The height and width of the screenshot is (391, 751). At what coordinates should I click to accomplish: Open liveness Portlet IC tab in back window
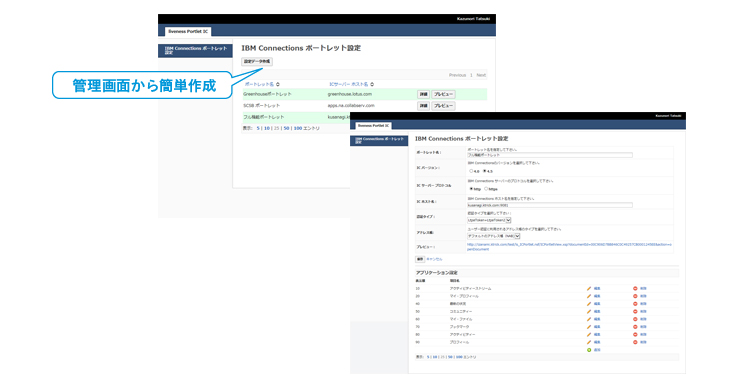pyautogui.click(x=188, y=31)
